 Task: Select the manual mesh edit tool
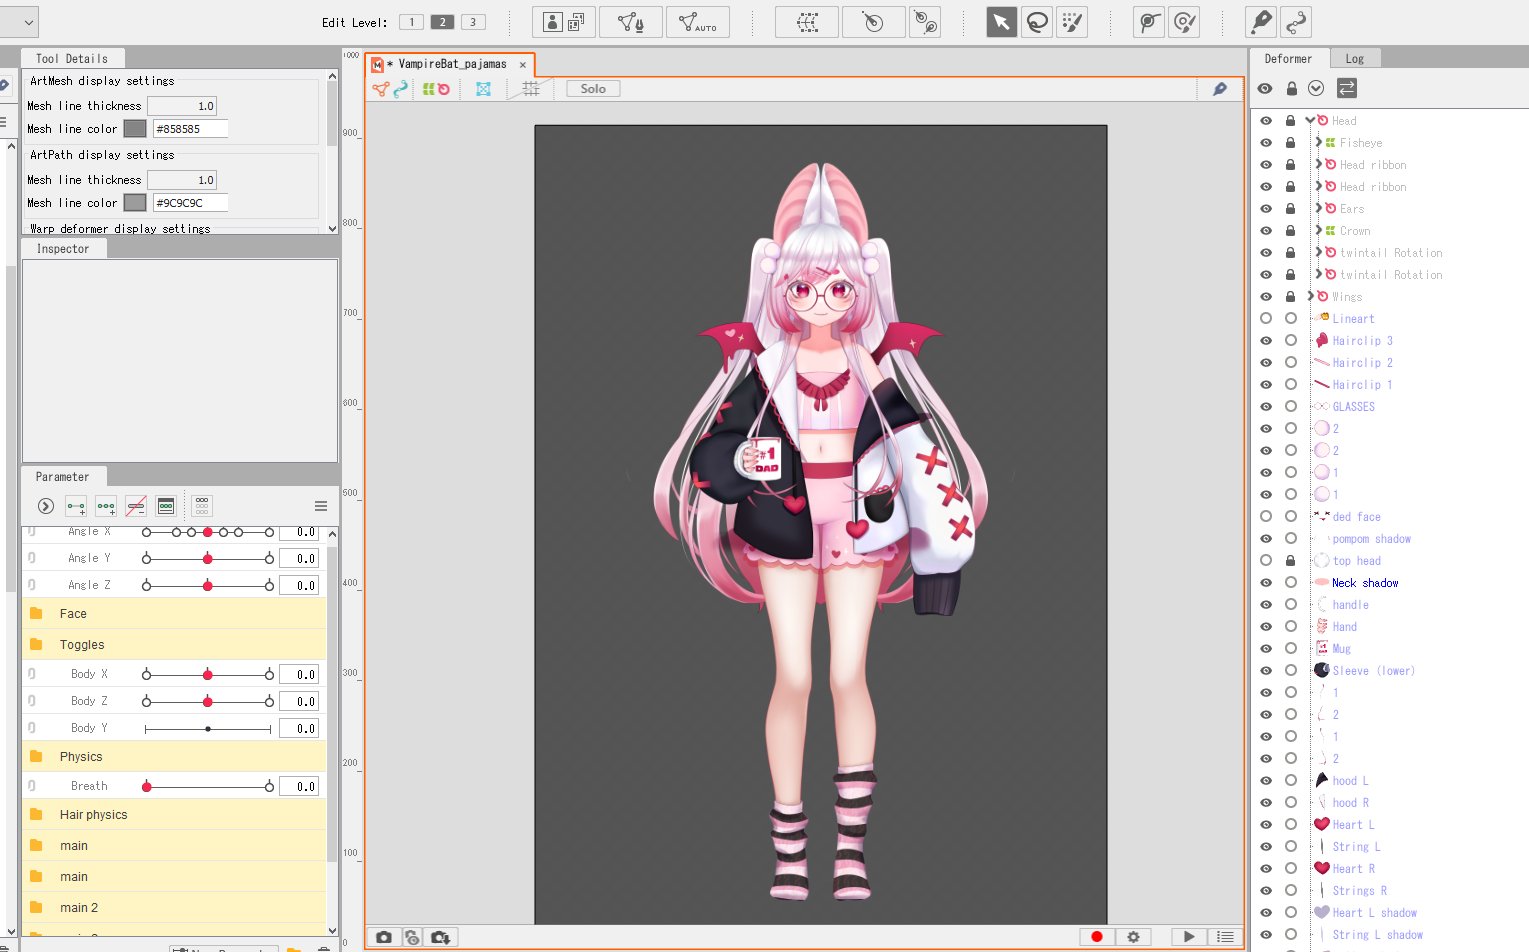pyautogui.click(x=630, y=22)
